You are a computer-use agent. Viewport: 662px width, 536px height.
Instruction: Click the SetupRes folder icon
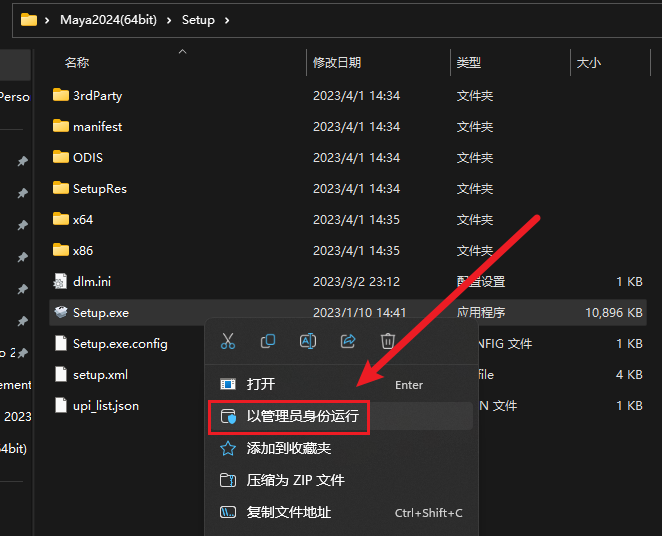[61, 188]
